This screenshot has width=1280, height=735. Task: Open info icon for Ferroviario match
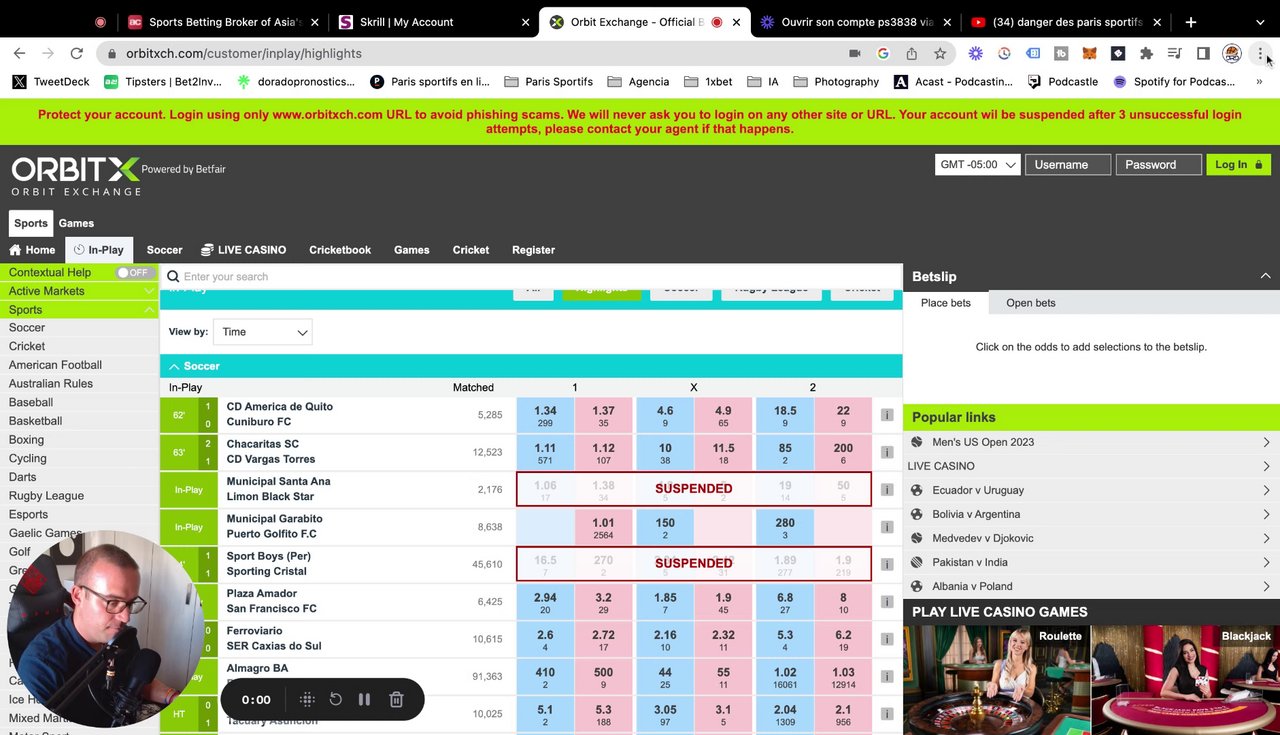point(887,639)
